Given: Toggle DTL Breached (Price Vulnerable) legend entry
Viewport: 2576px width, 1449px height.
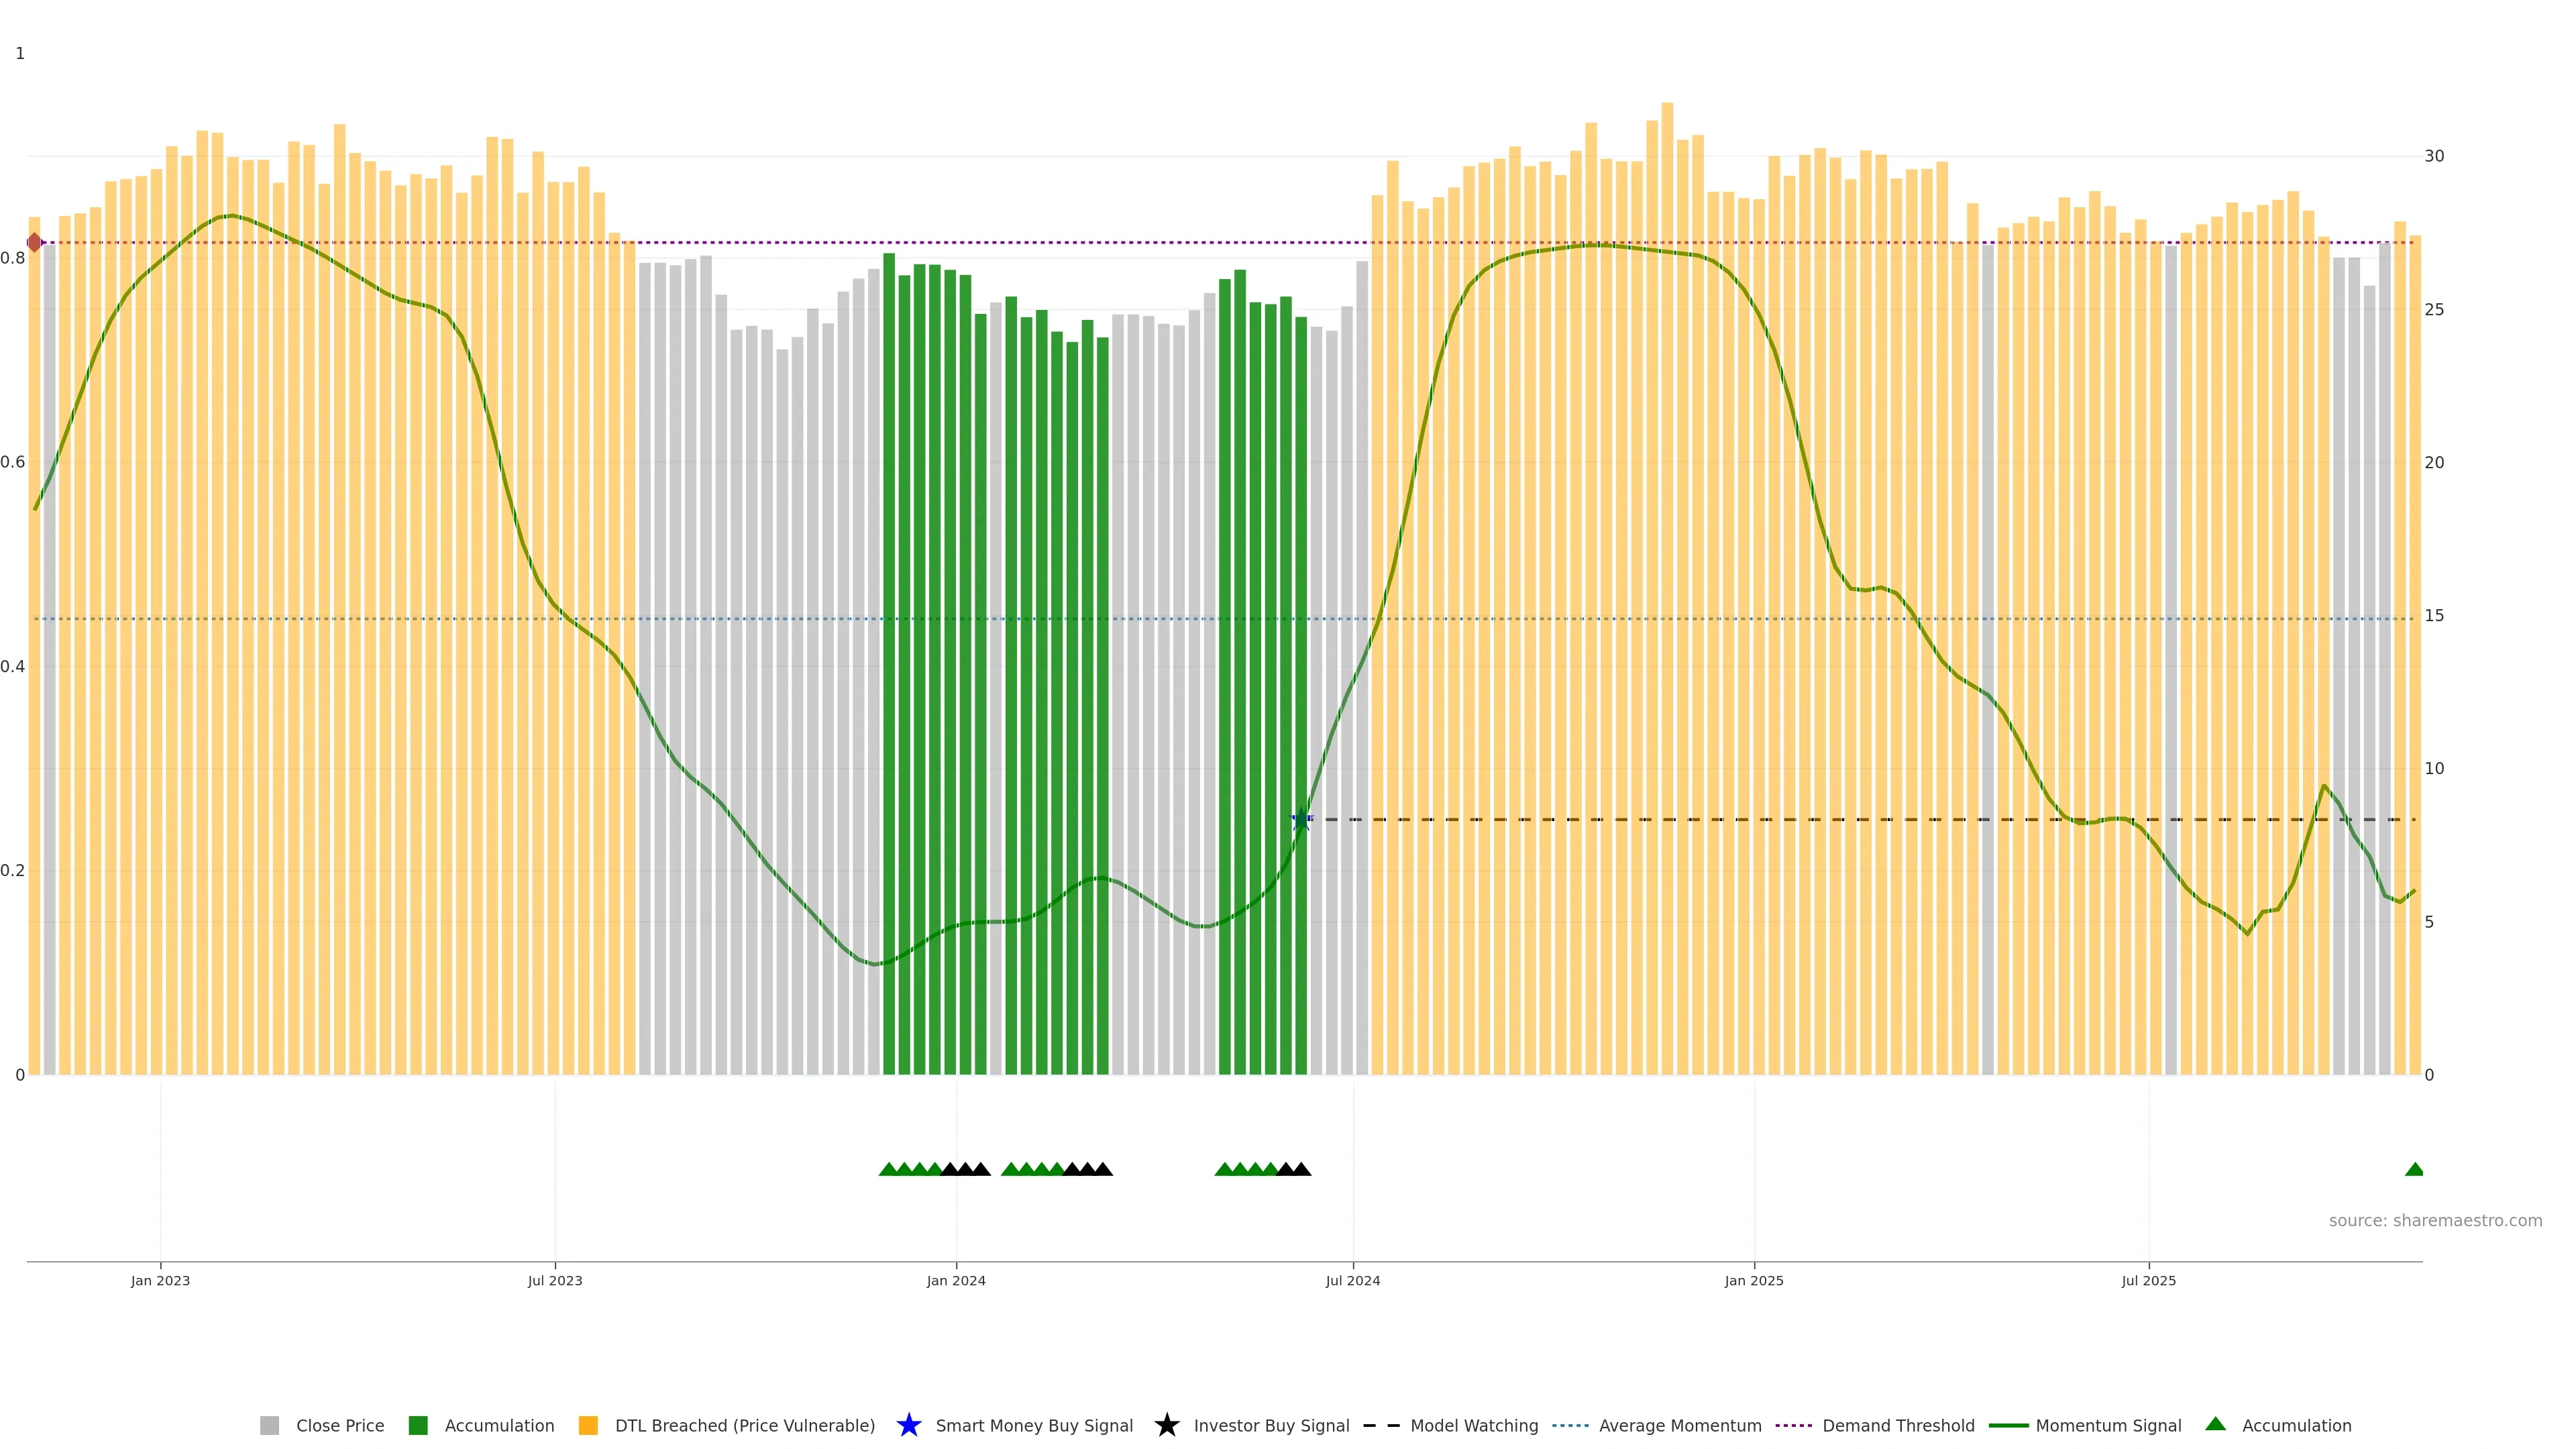Looking at the screenshot, I should click(x=744, y=1425).
